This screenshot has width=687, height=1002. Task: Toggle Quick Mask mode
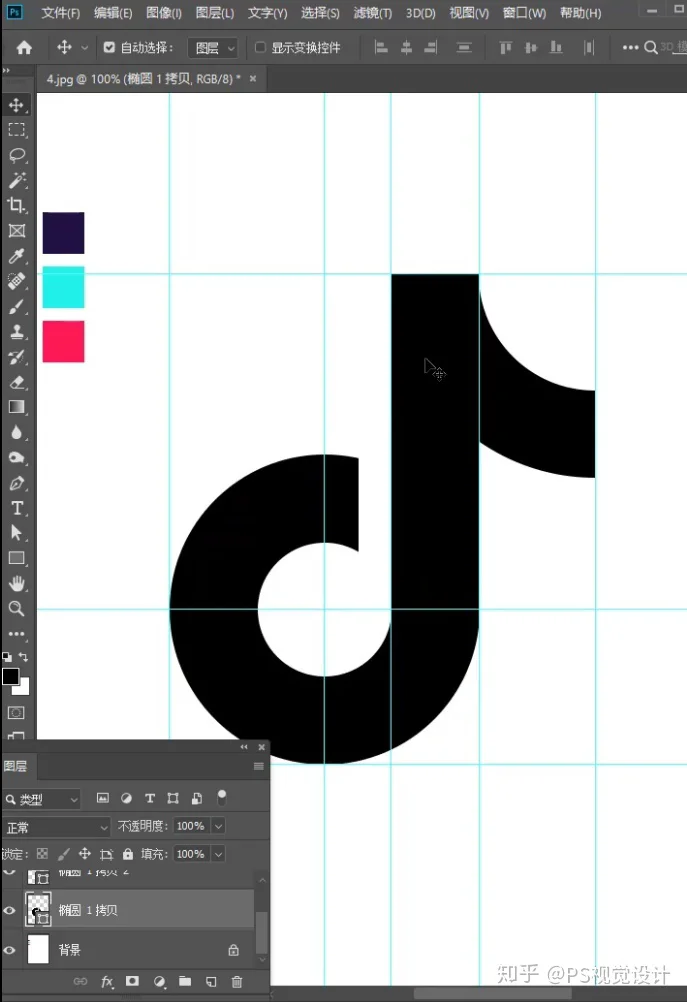16,713
